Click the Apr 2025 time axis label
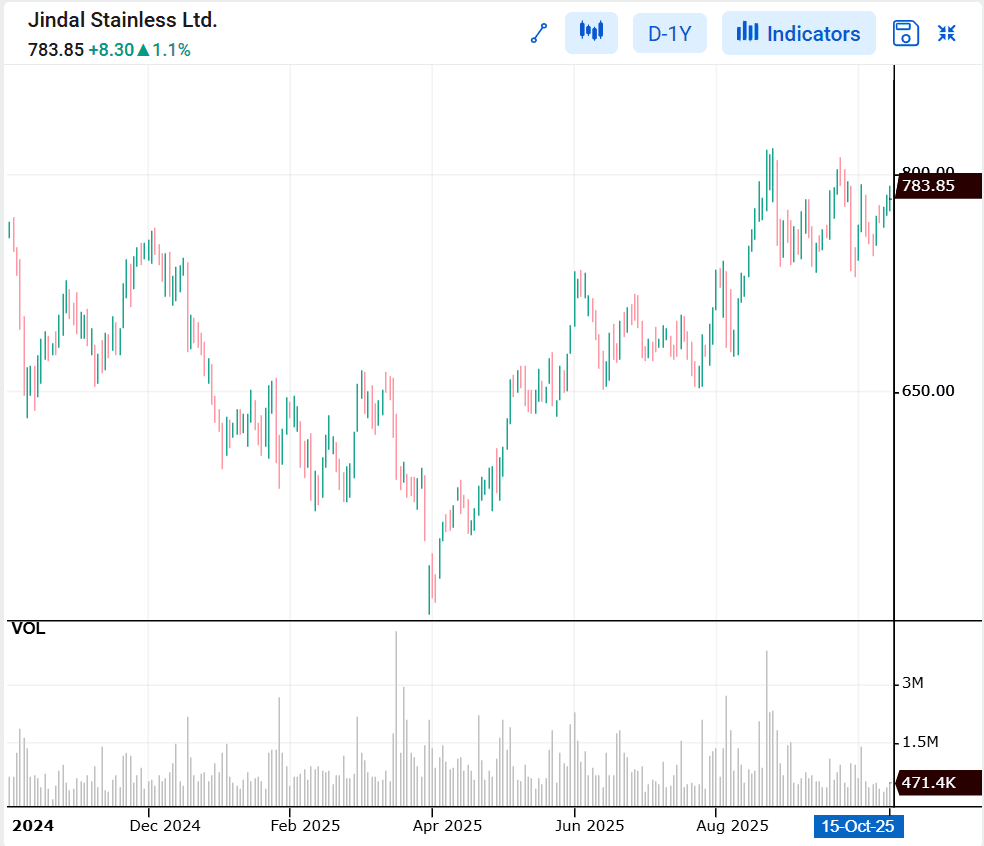The width and height of the screenshot is (984, 846). tap(447, 826)
